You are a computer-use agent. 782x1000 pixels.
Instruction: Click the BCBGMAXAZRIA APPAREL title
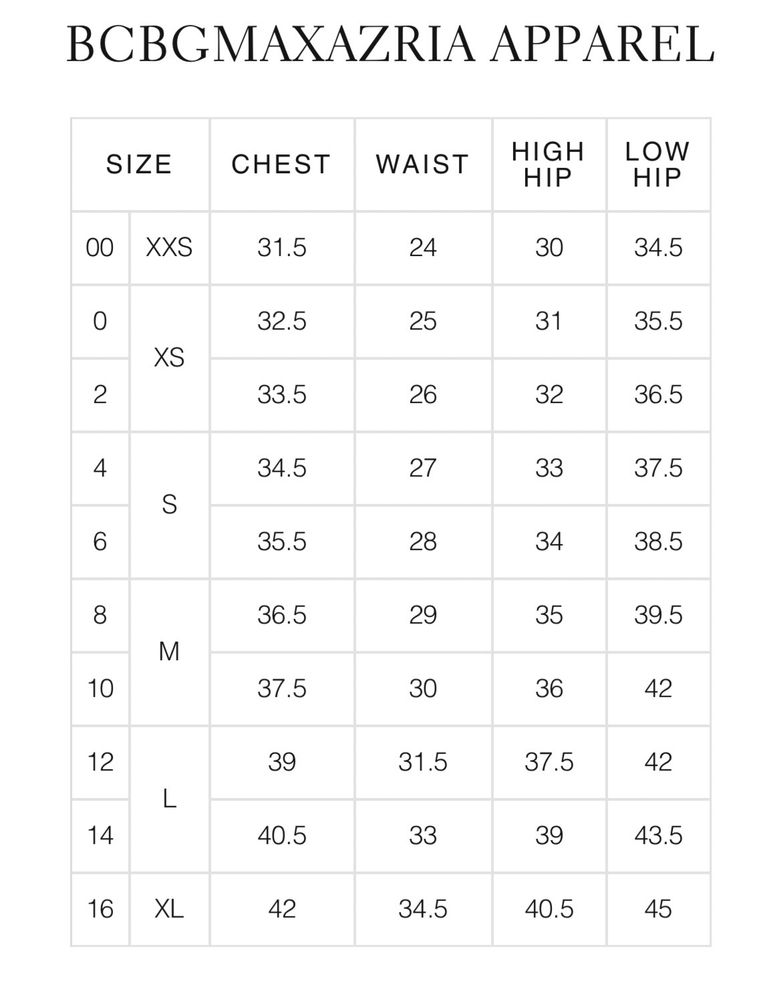390,44
